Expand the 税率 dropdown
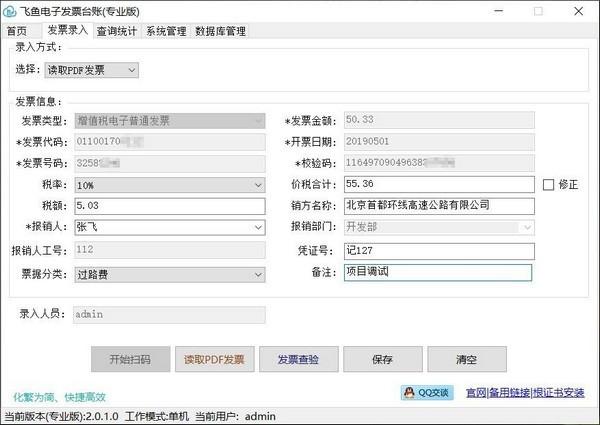 coord(170,185)
